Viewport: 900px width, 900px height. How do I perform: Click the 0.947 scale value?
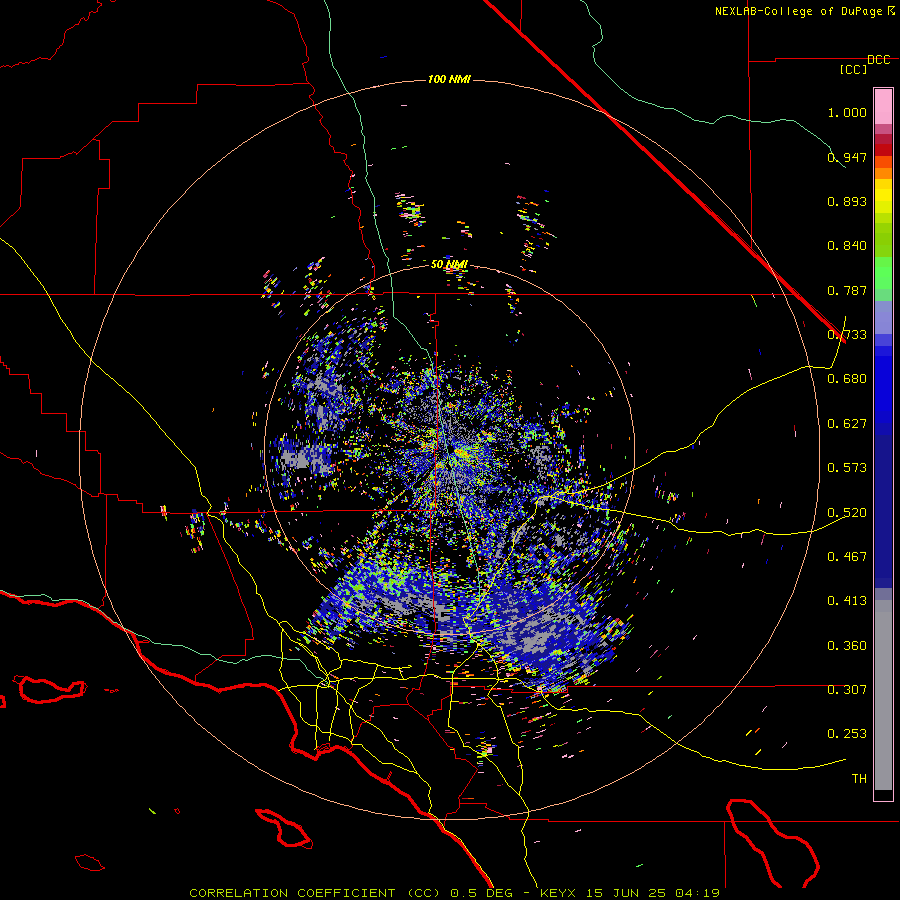847,157
